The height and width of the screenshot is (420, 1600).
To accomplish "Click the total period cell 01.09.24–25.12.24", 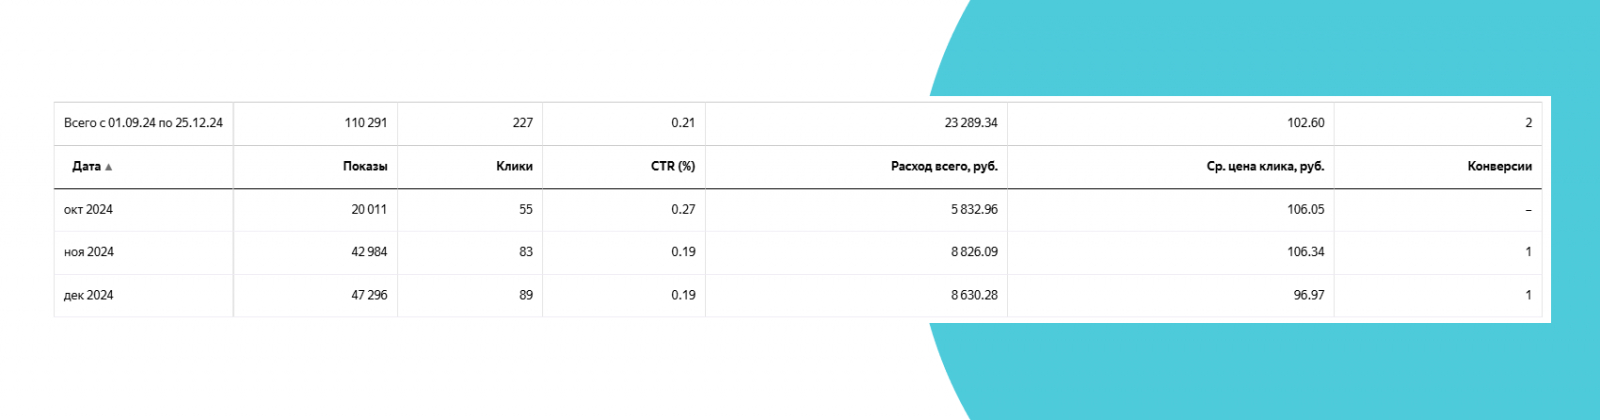I will tap(143, 123).
